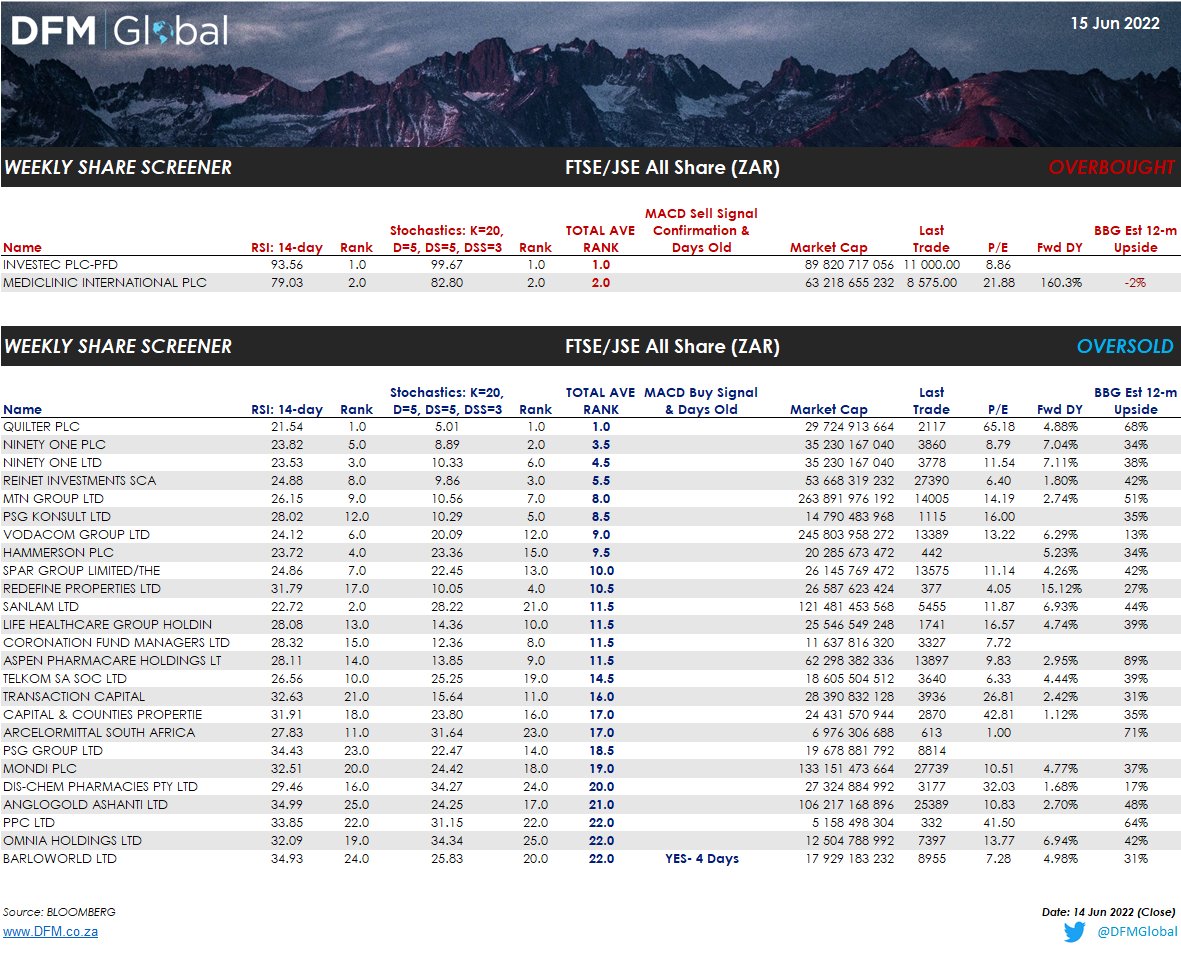
Task: Click PSG Group last trade 8814
Action: tap(932, 751)
